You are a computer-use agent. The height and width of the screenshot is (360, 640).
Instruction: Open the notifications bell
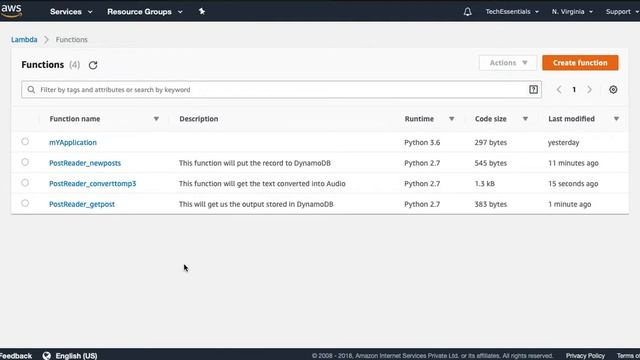468,11
